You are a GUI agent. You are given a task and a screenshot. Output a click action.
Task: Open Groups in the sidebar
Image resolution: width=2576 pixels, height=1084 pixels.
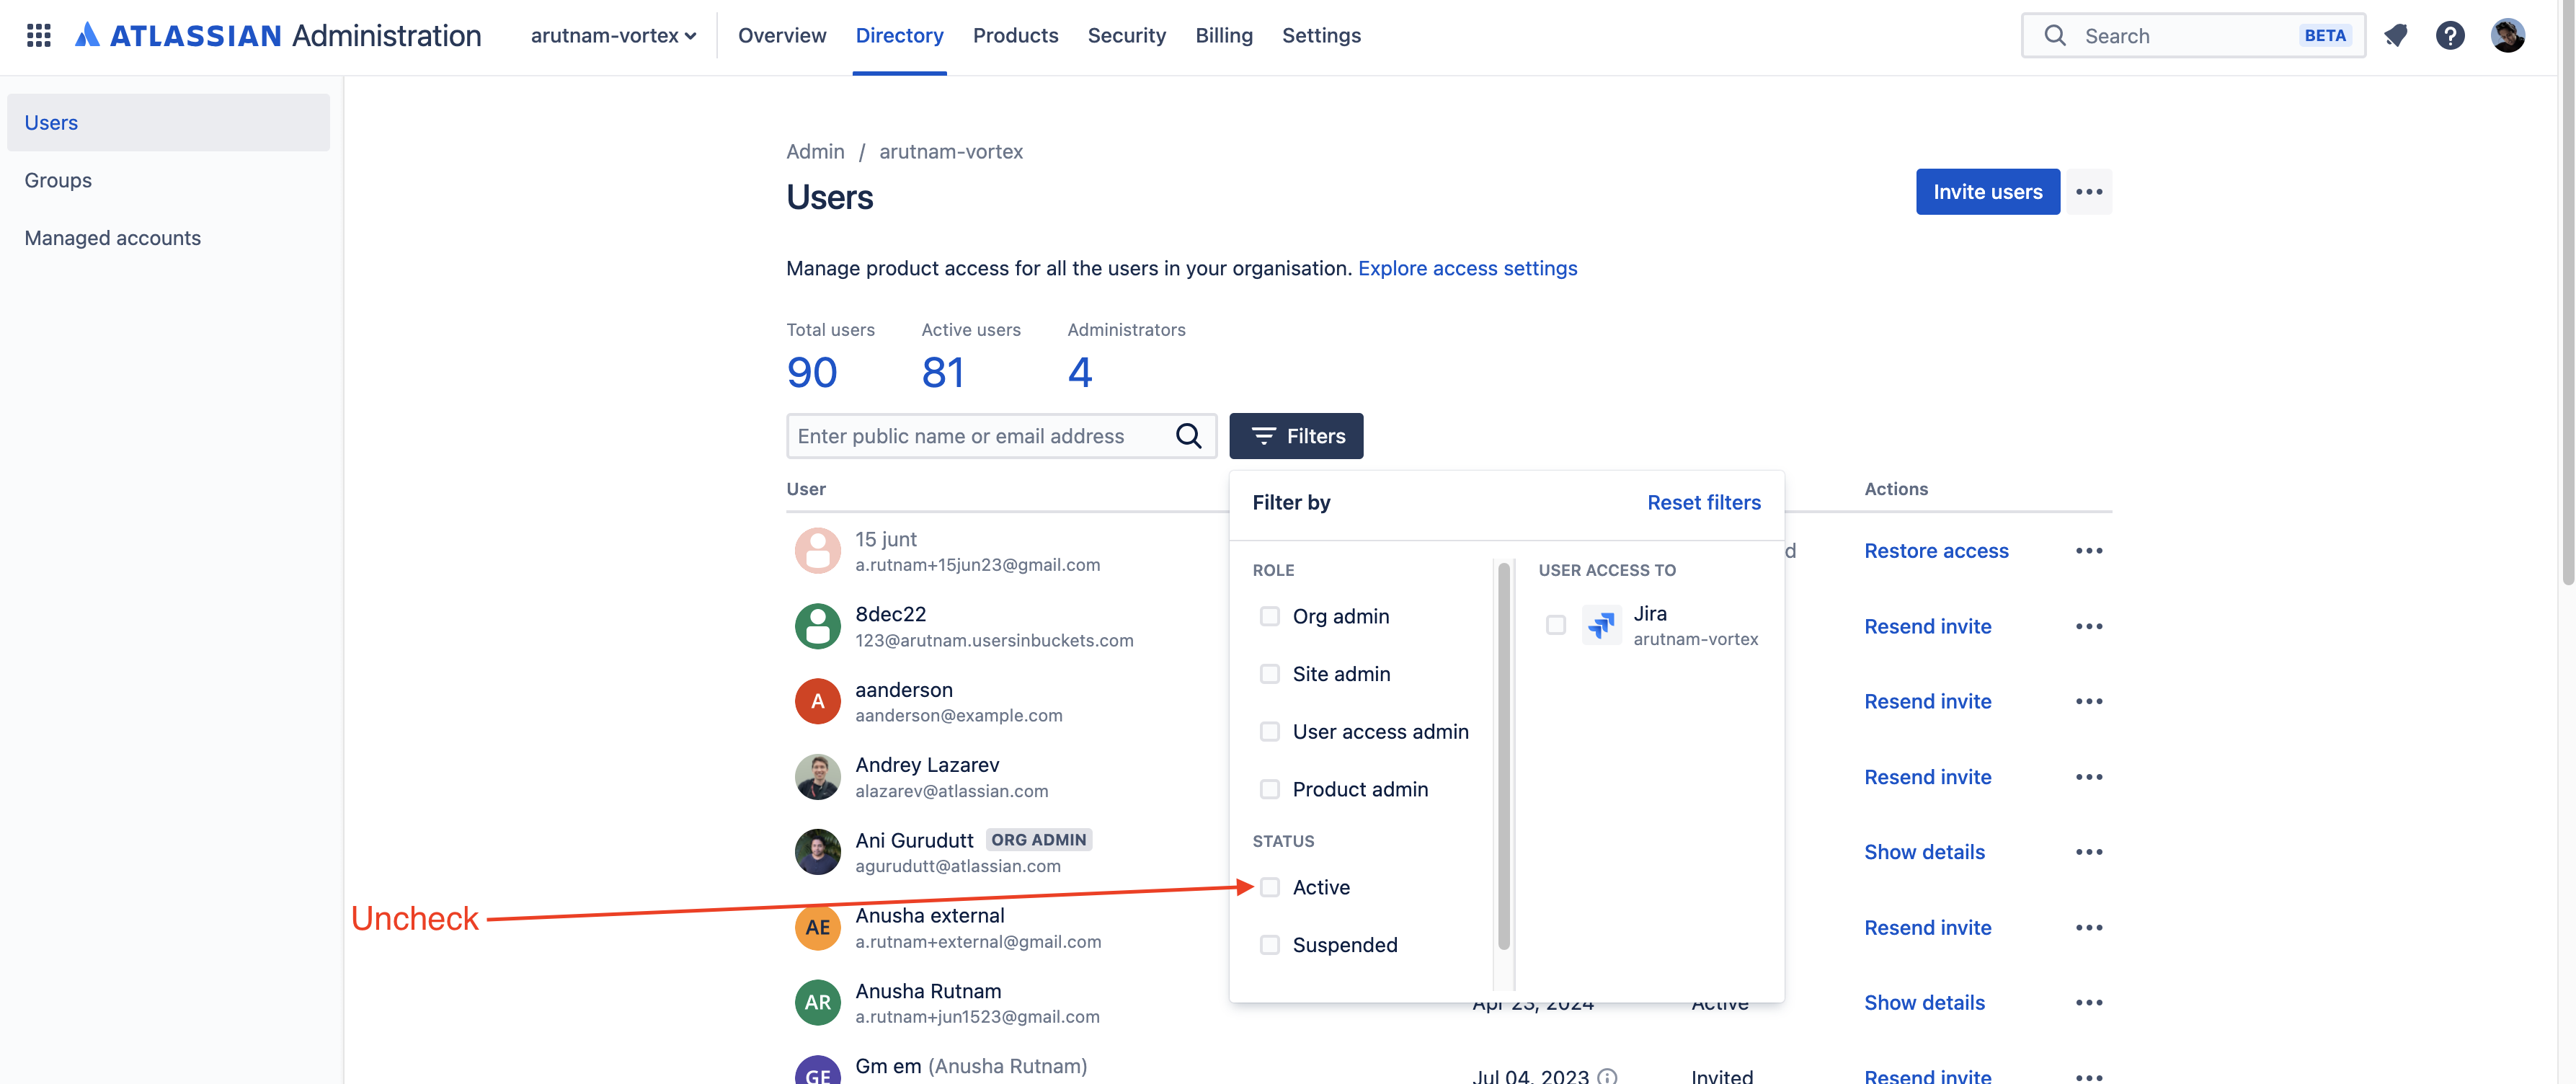(58, 180)
